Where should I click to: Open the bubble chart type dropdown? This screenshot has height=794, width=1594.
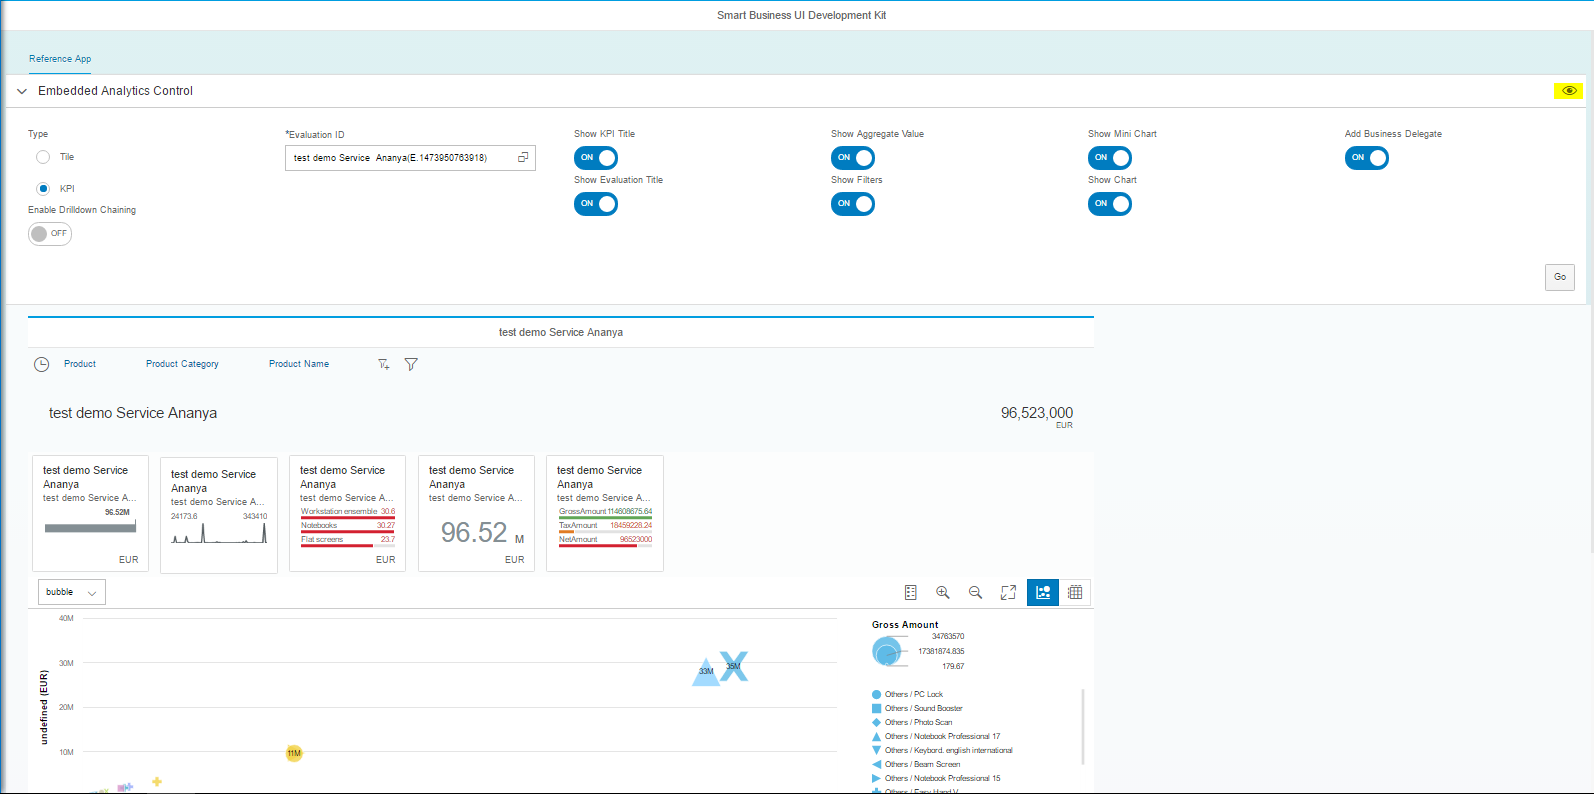pyautogui.click(x=72, y=593)
